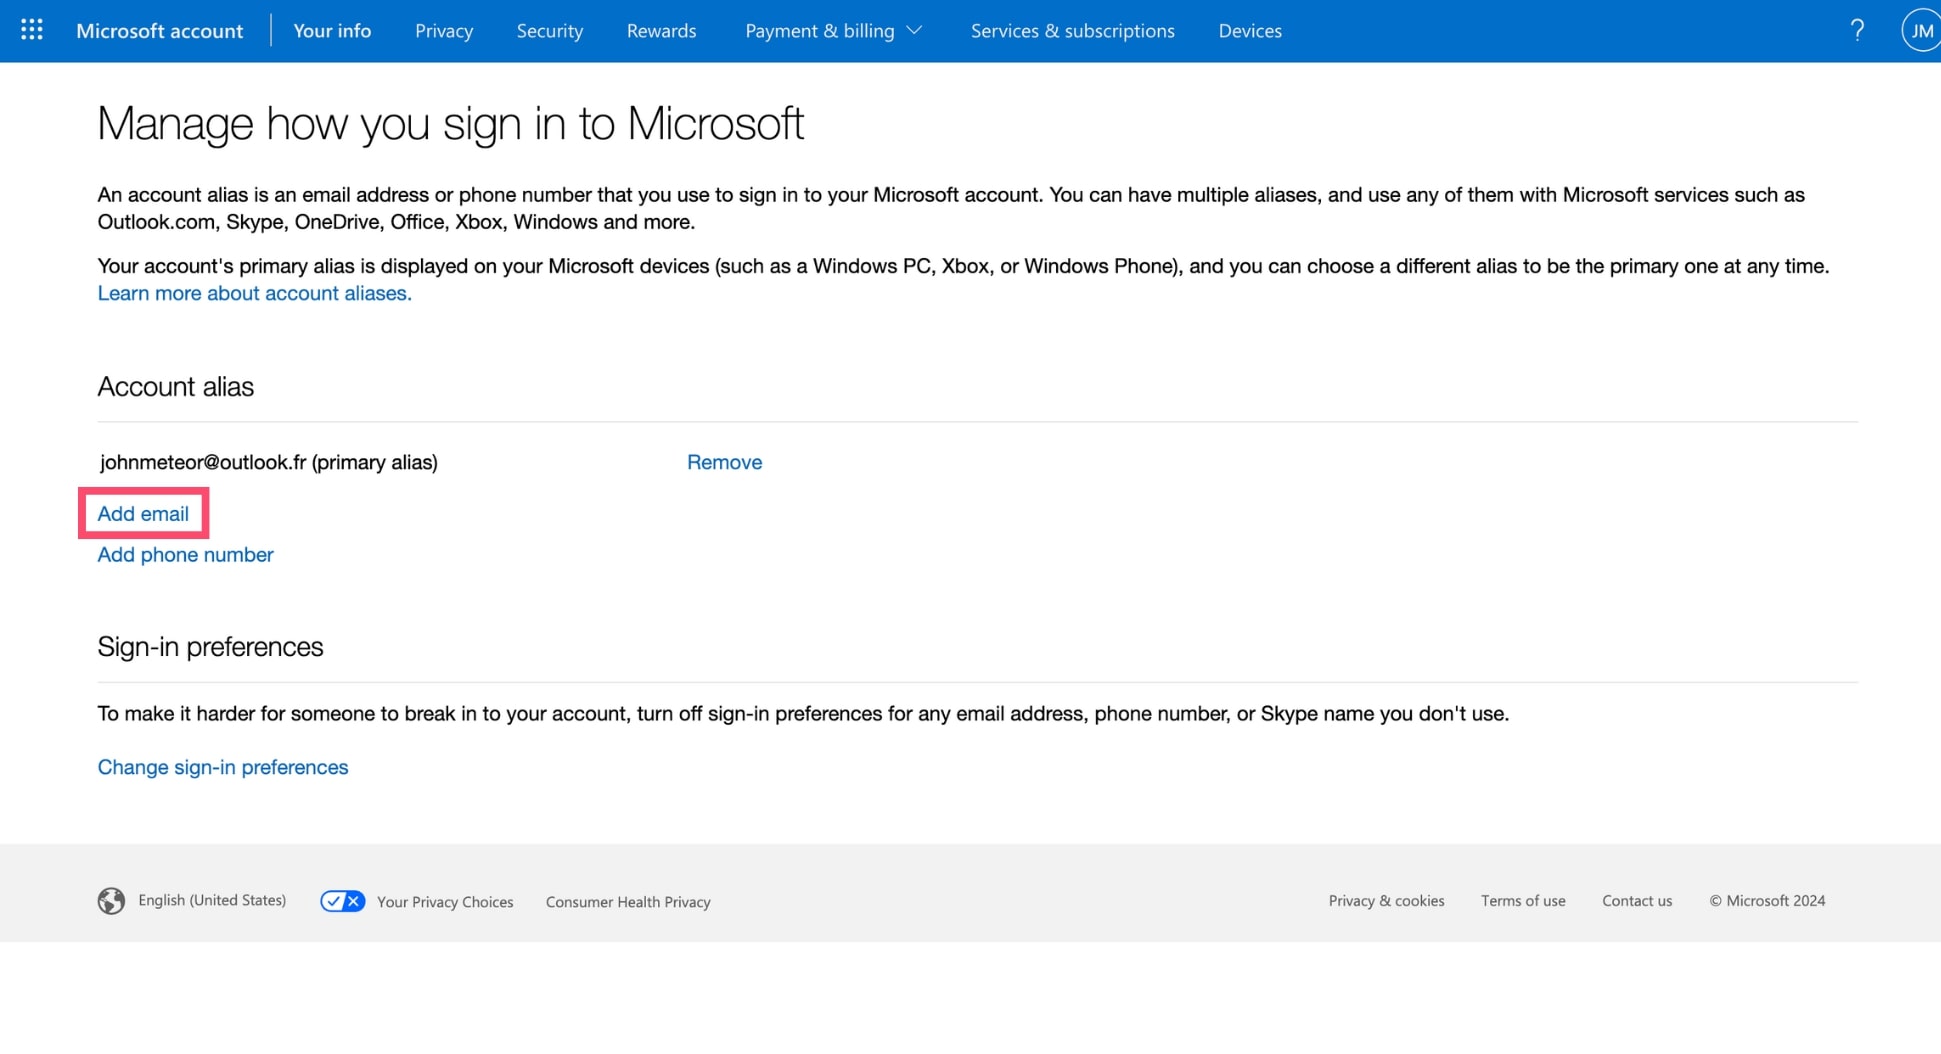Change language English (United States)
The height and width of the screenshot is (1054, 1941).
[212, 900]
